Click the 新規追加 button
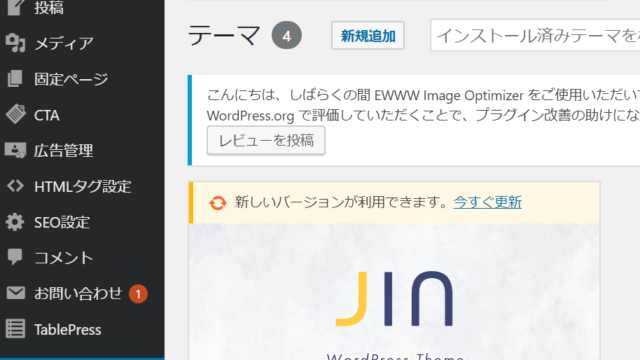 pyautogui.click(x=368, y=36)
